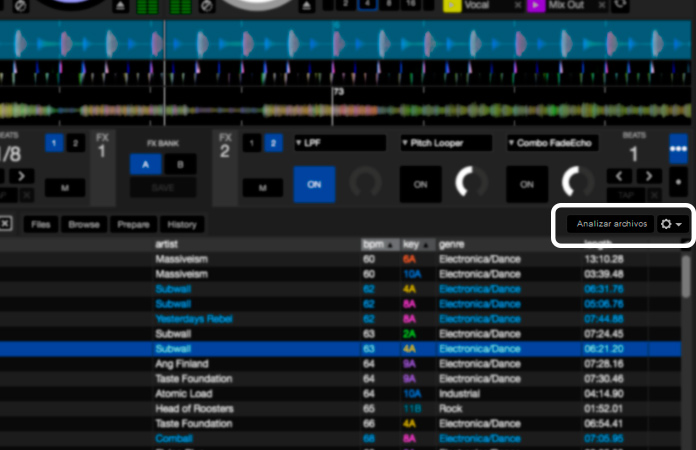Switch FX 2 to multi FX mode
Image resolution: width=696 pixels, height=450 pixels.
coord(679,149)
